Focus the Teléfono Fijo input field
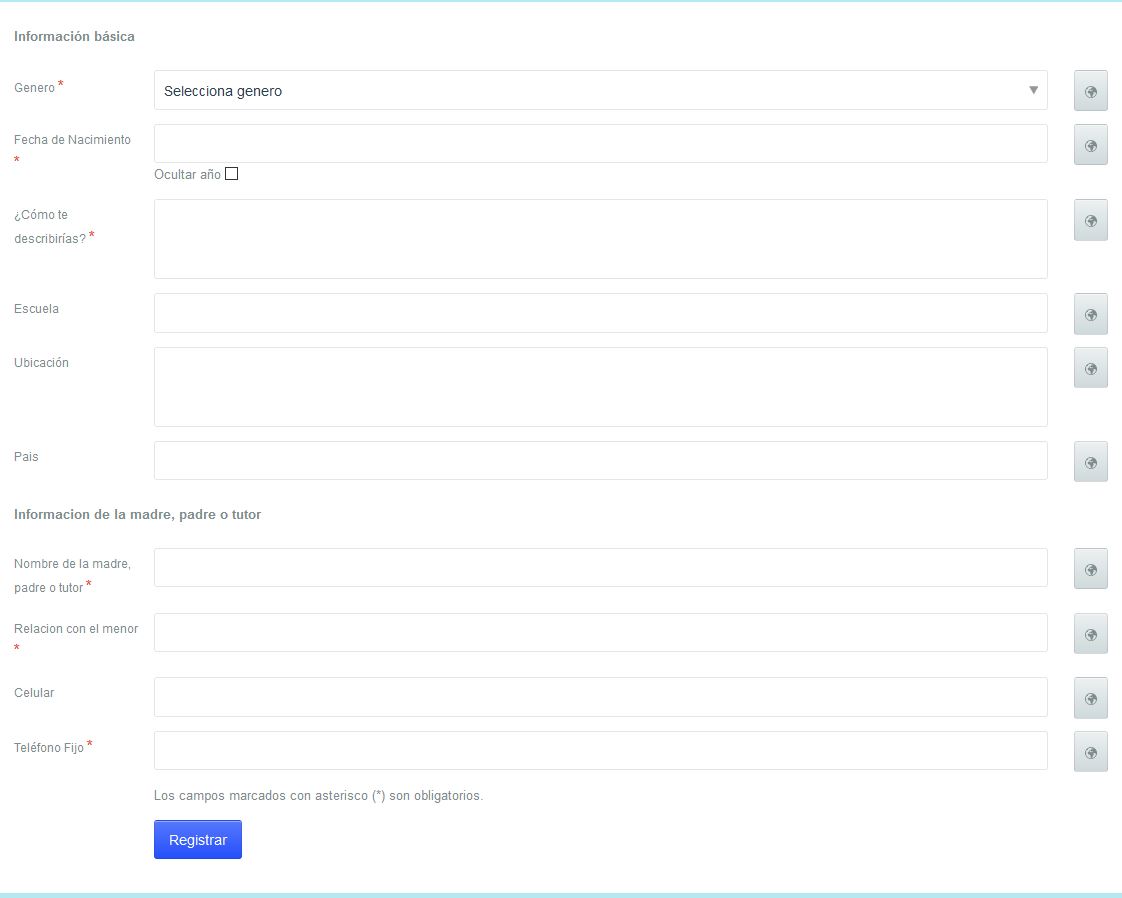The height and width of the screenshot is (898, 1122). click(x=600, y=751)
